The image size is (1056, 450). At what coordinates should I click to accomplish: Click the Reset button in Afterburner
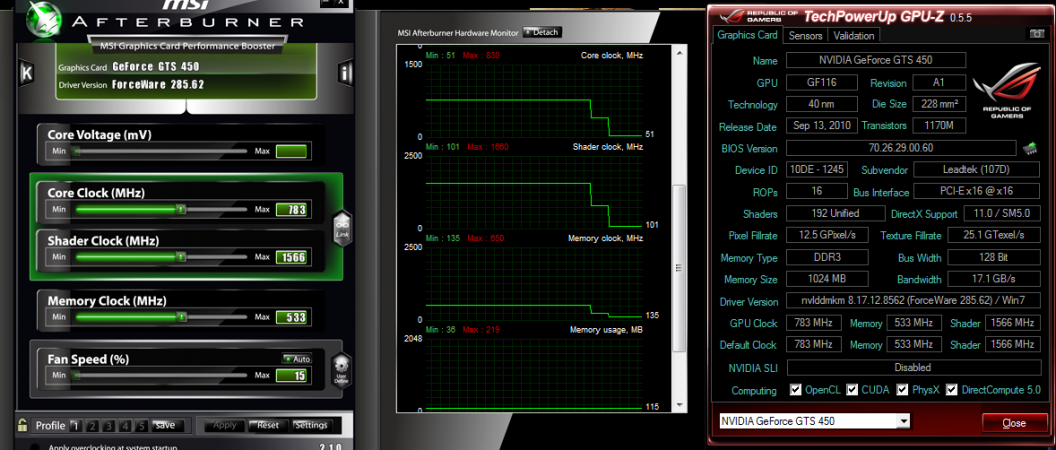[x=267, y=426]
